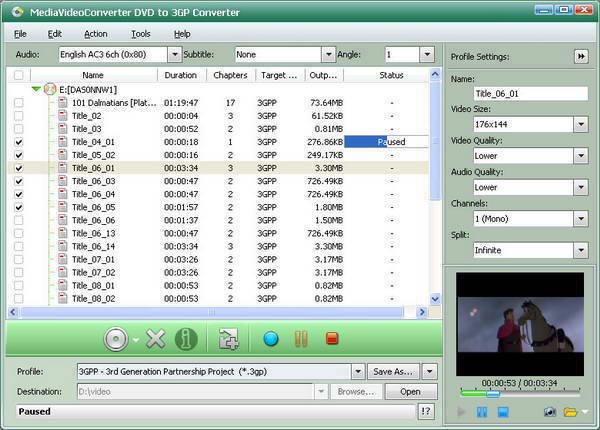Image resolution: width=600 pixels, height=430 pixels.
Task: Click the orange Pause conversion icon
Action: (301, 339)
